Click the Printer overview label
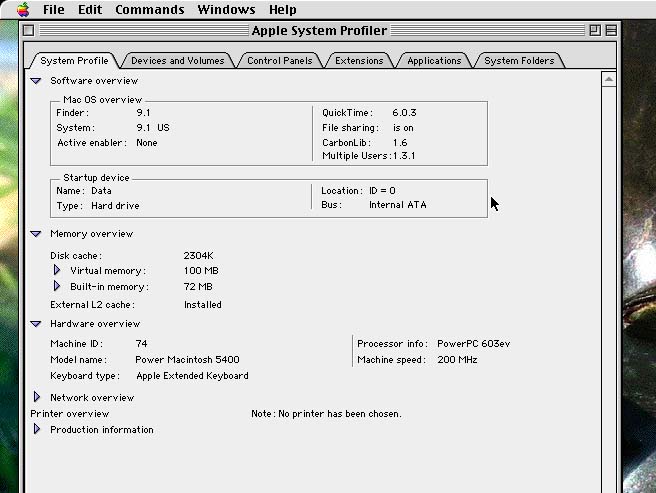This screenshot has width=656, height=493. tap(69, 413)
